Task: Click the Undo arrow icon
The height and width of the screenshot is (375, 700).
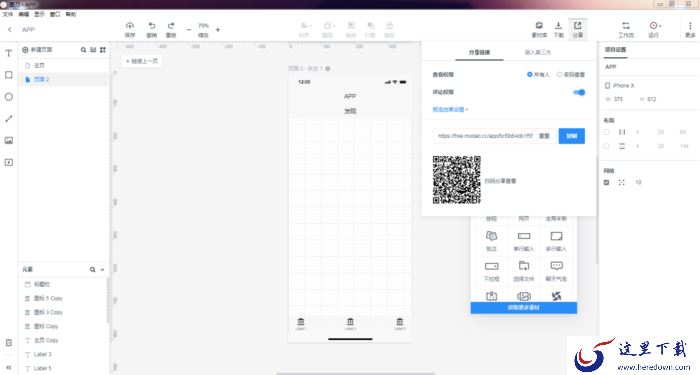Action: tap(152, 25)
